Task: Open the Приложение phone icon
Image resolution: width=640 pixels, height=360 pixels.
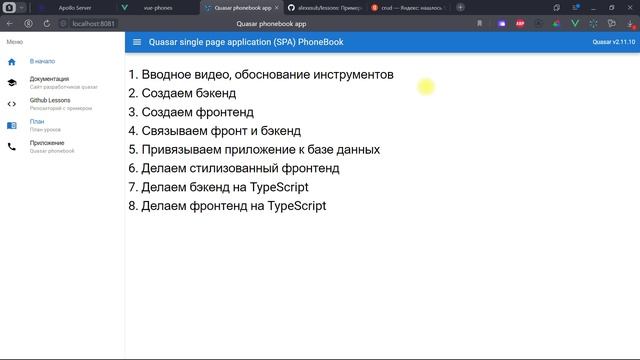Action: 11,147
